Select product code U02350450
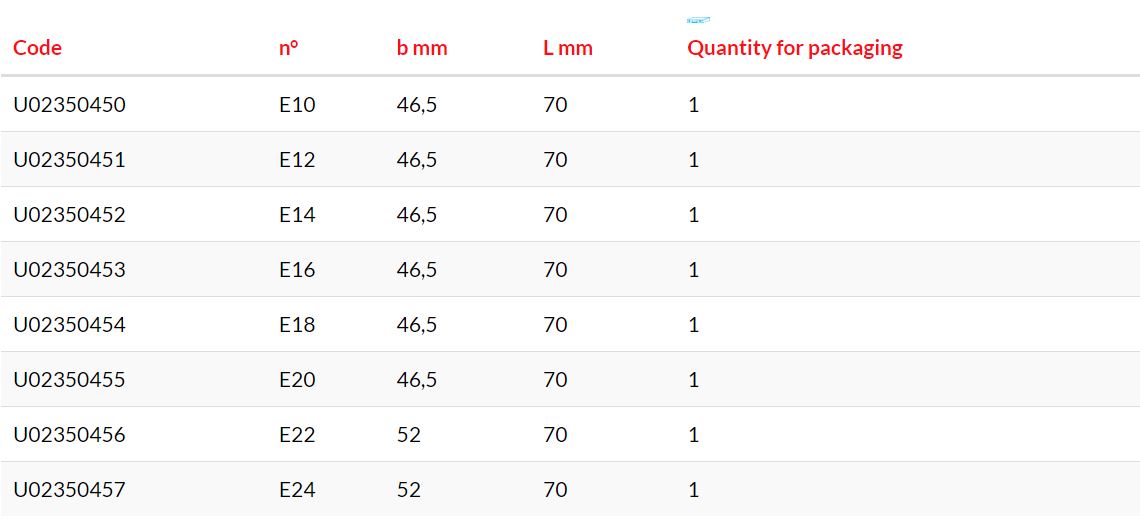 coord(69,105)
